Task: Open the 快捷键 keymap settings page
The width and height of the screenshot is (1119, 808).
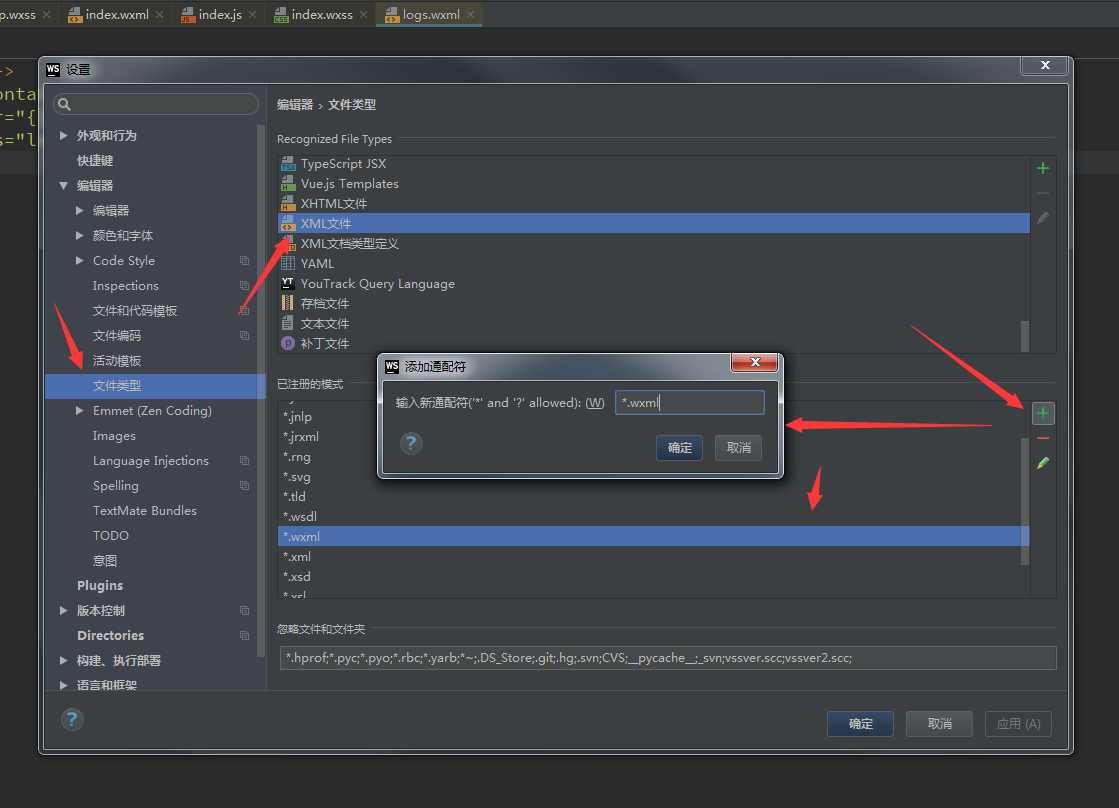Action: click(x=95, y=161)
